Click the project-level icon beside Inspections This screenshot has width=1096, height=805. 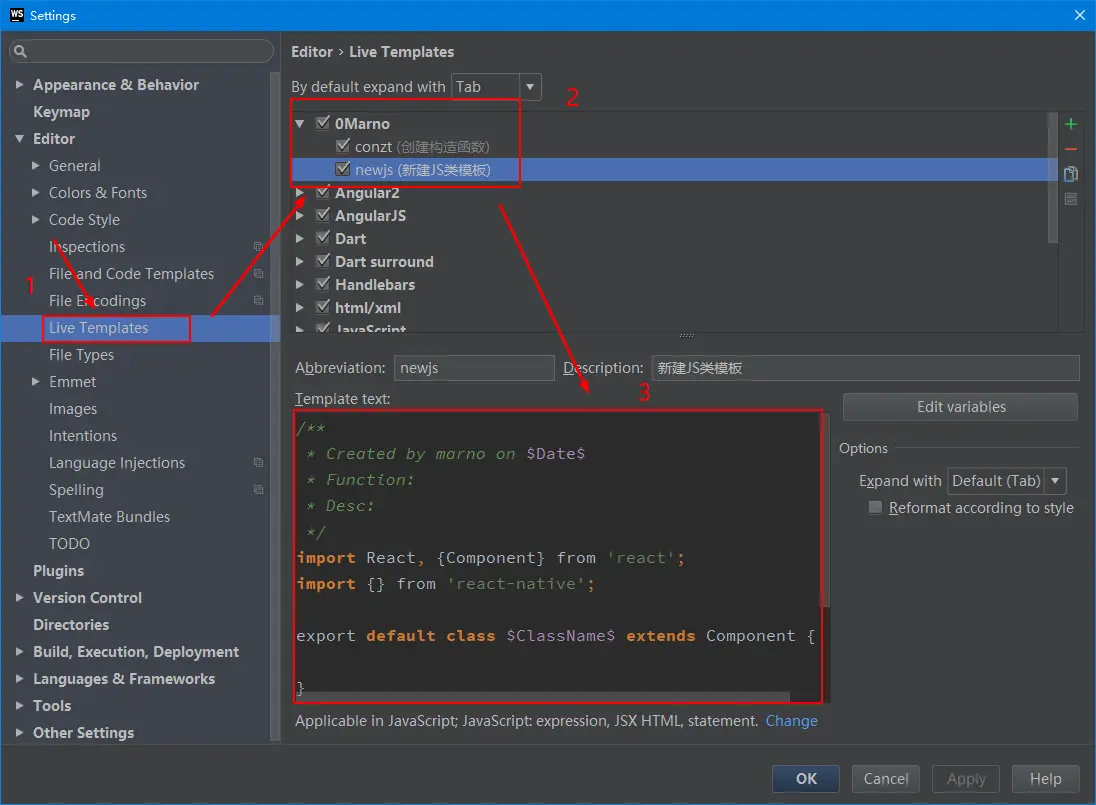(x=258, y=247)
